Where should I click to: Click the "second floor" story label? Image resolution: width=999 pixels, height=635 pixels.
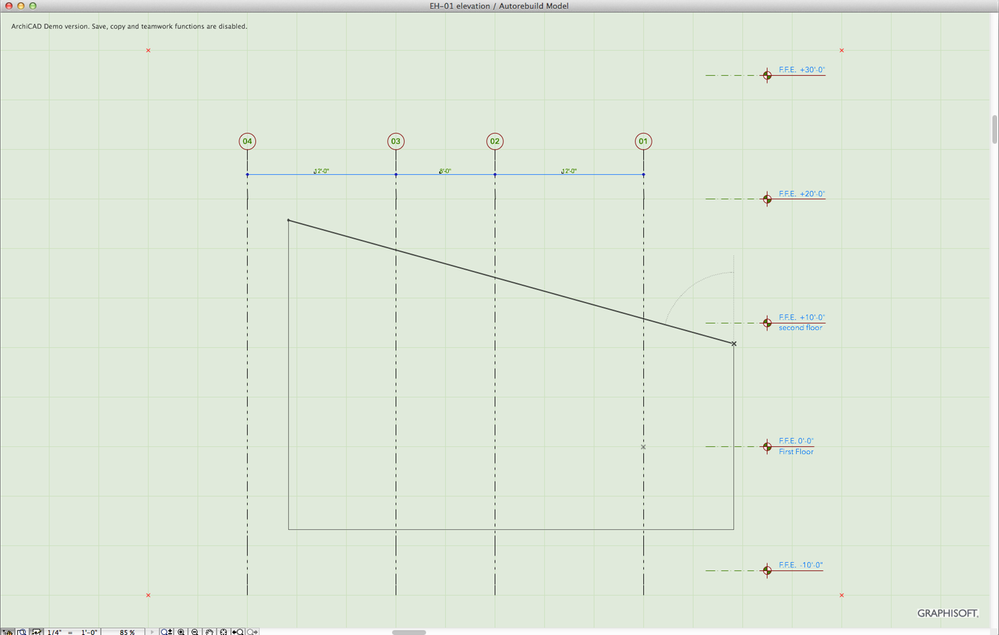tap(799, 327)
